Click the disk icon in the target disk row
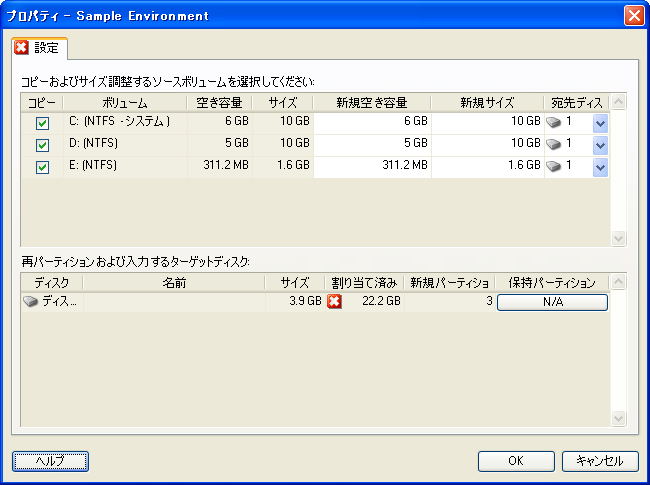650x485 pixels. [32, 301]
